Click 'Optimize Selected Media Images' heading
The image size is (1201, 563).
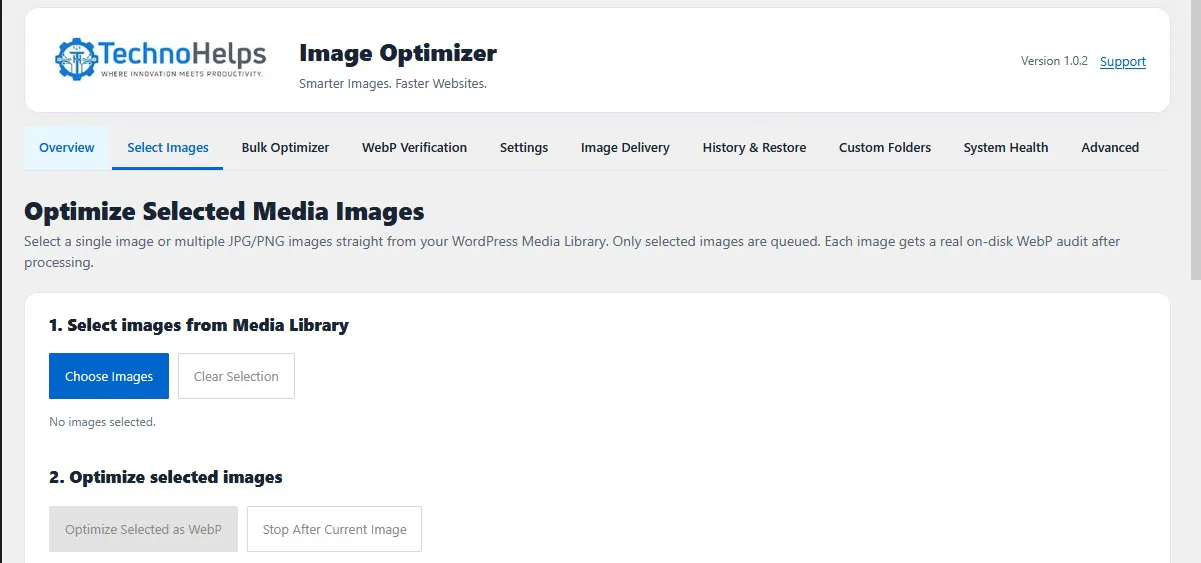224,211
